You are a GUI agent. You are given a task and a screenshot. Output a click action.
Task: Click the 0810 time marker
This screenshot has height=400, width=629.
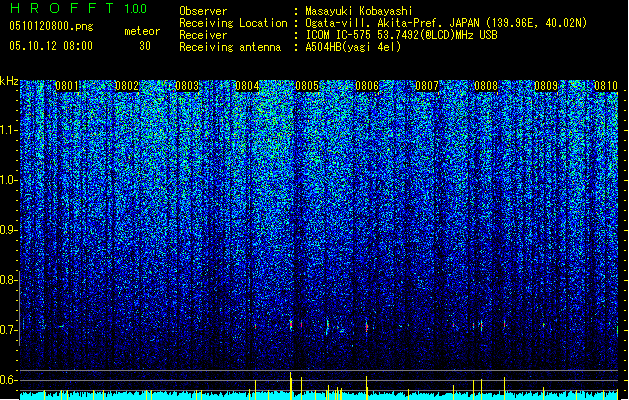click(606, 86)
